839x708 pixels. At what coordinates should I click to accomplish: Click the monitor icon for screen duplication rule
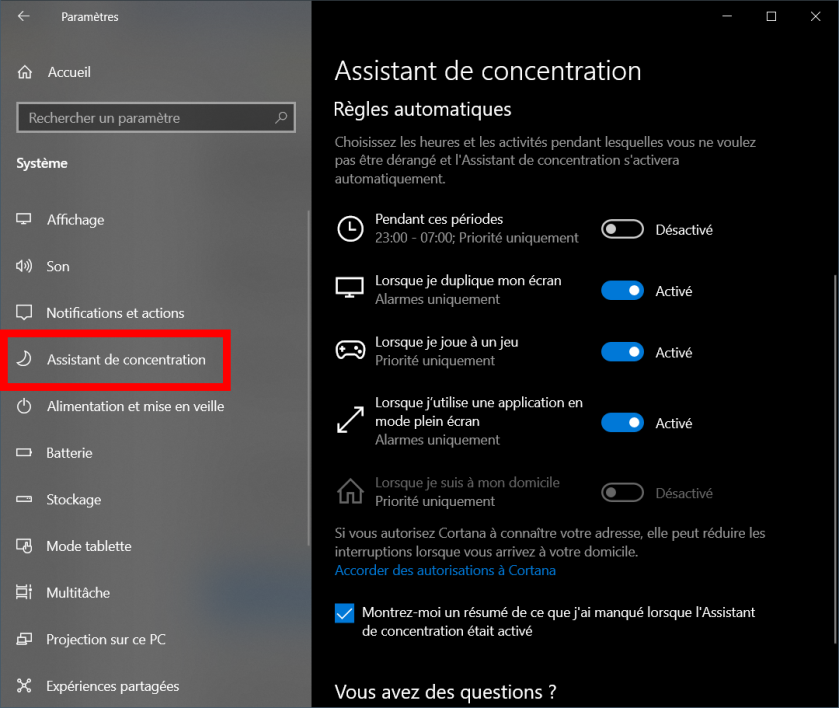point(349,287)
